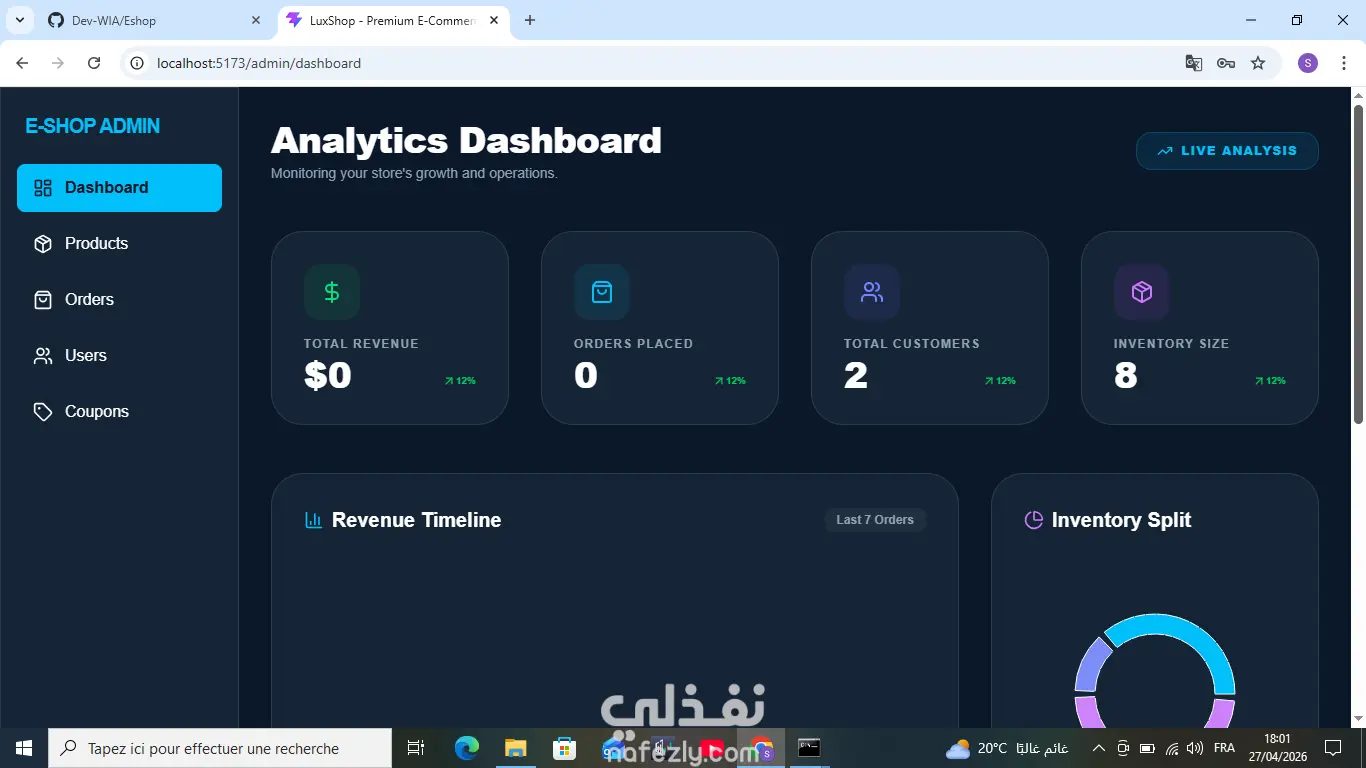Viewport: 1366px width, 768px height.
Task: Click the Analytics Dashboard heading
Action: tap(466, 140)
